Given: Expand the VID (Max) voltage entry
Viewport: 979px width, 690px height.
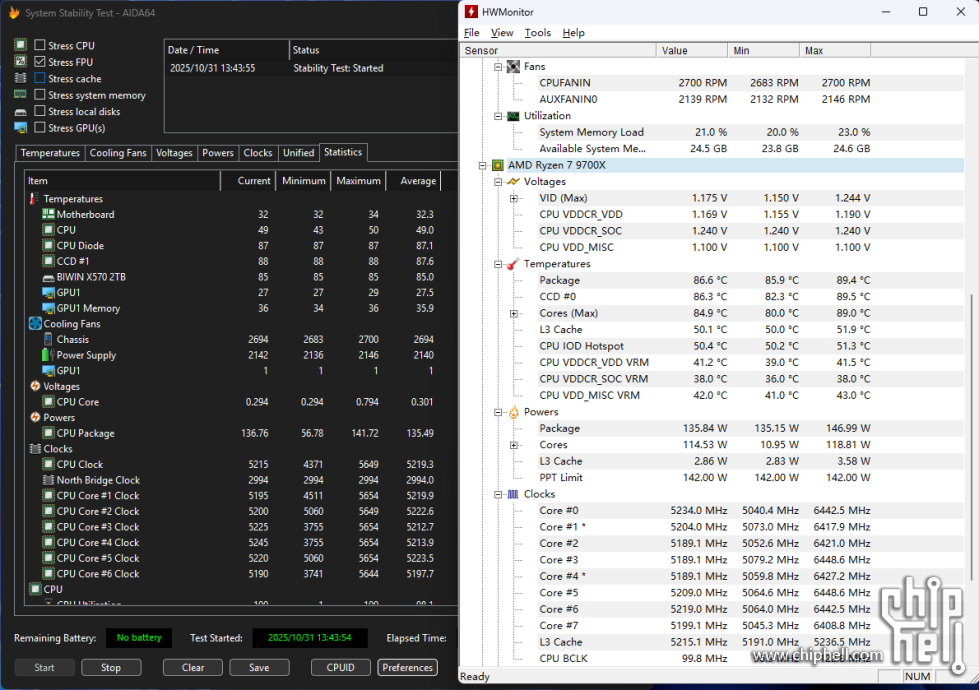Looking at the screenshot, I should [x=514, y=198].
